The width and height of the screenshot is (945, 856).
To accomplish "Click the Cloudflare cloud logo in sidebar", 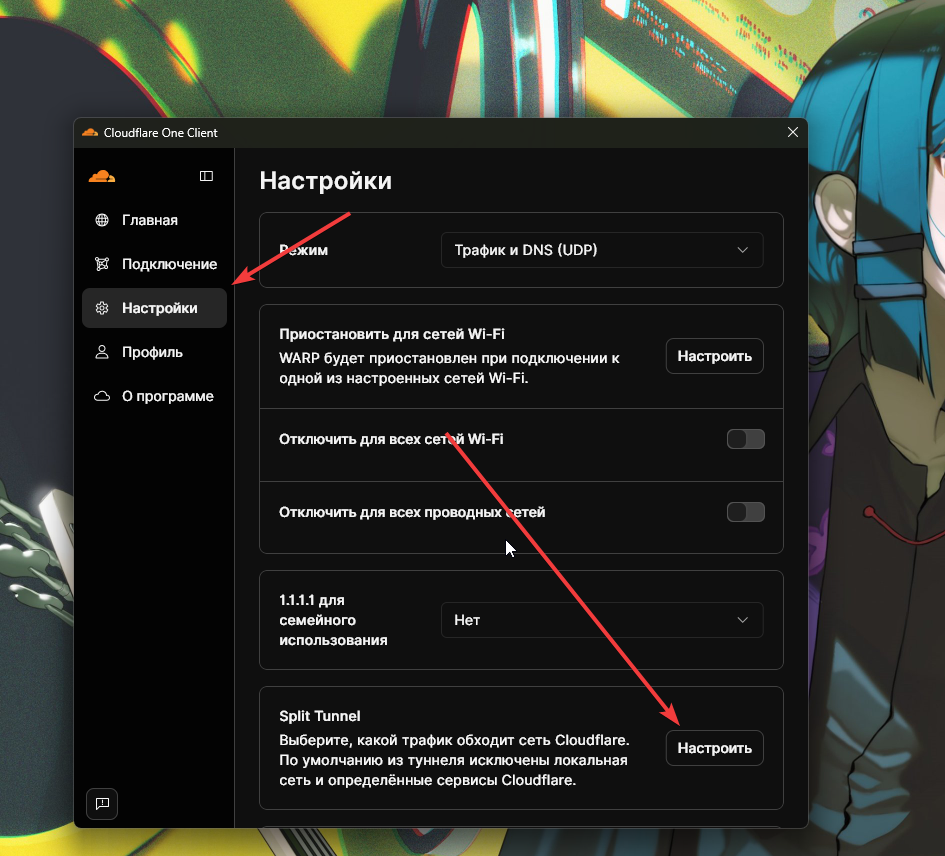I will 102,176.
